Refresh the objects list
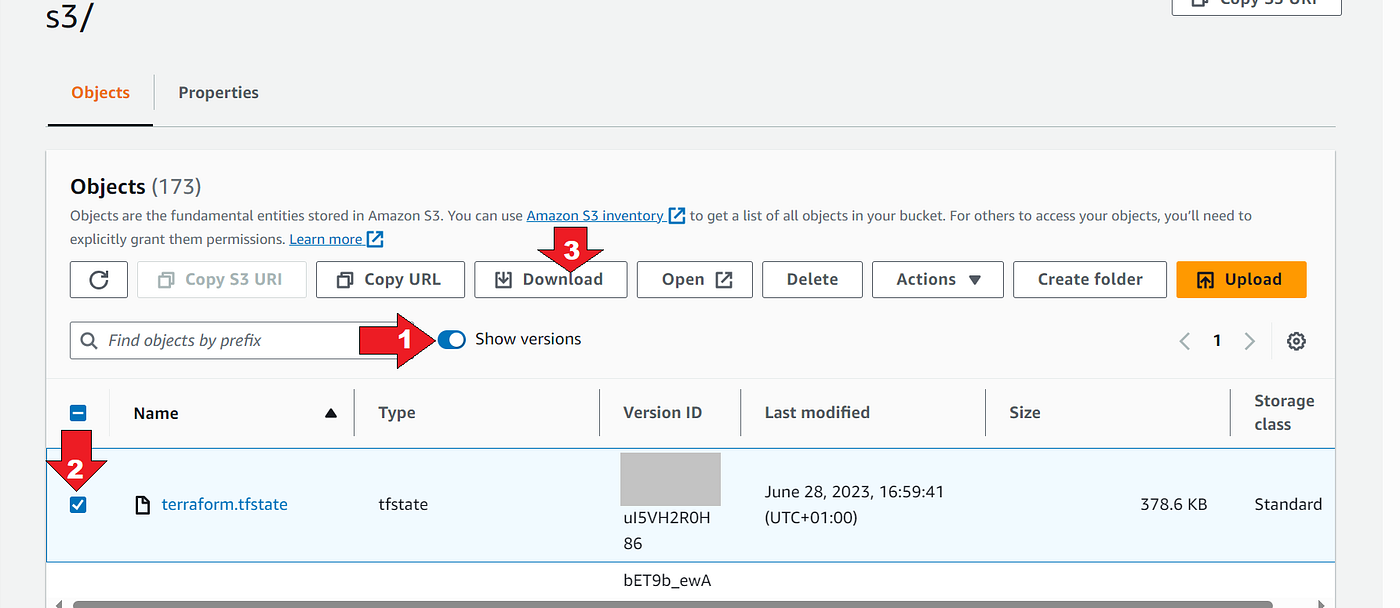This screenshot has height=608, width=1400. pos(99,280)
